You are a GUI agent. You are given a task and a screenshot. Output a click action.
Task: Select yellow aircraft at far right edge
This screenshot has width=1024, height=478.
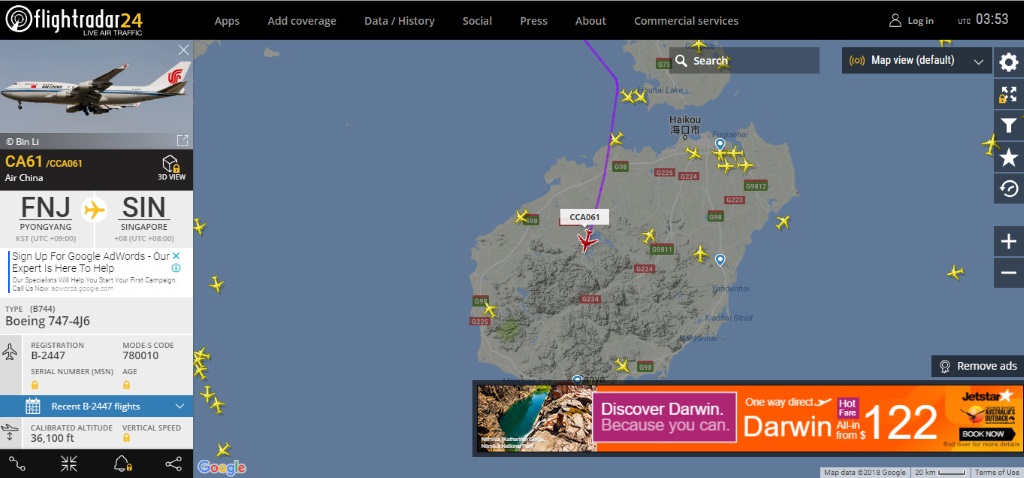tap(991, 144)
